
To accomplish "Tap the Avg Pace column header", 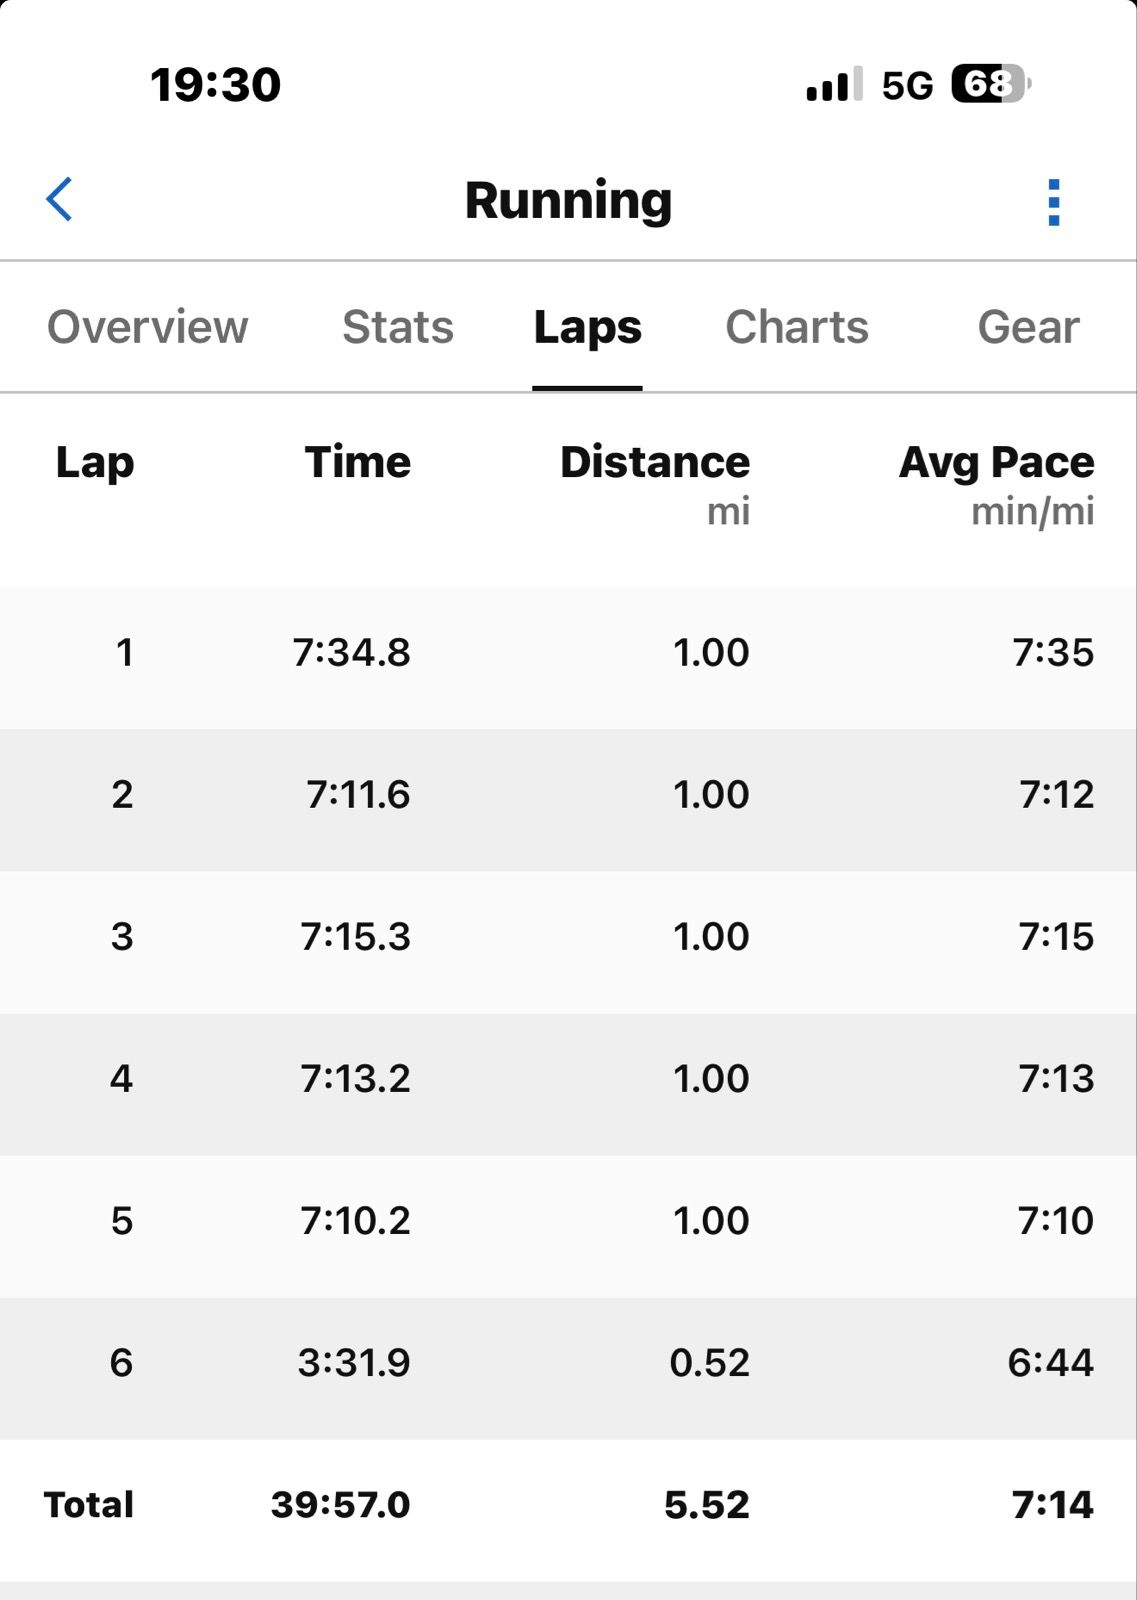I will 996,463.
